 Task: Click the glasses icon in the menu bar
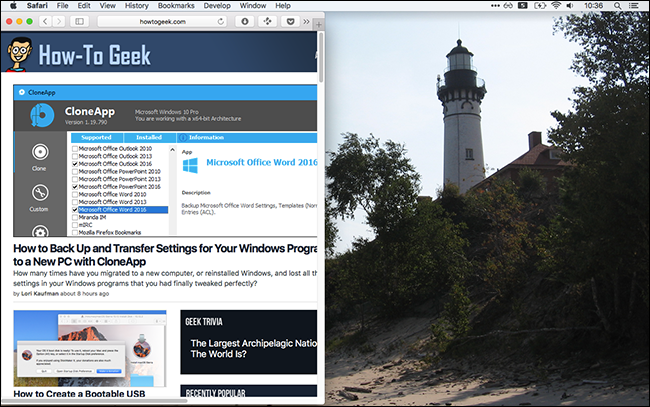[508, 5]
